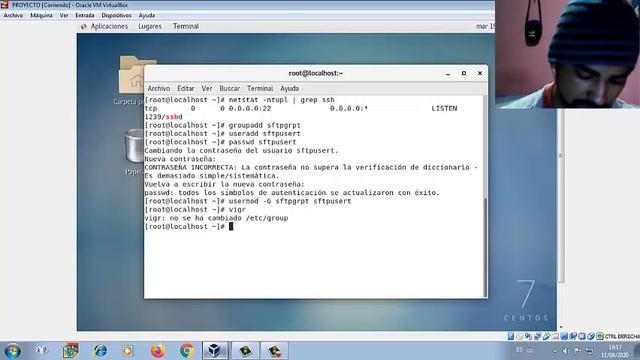Screen dimensions: 640x360
Task: Minimize the root@localhost terminal window
Action: [x=448, y=73]
